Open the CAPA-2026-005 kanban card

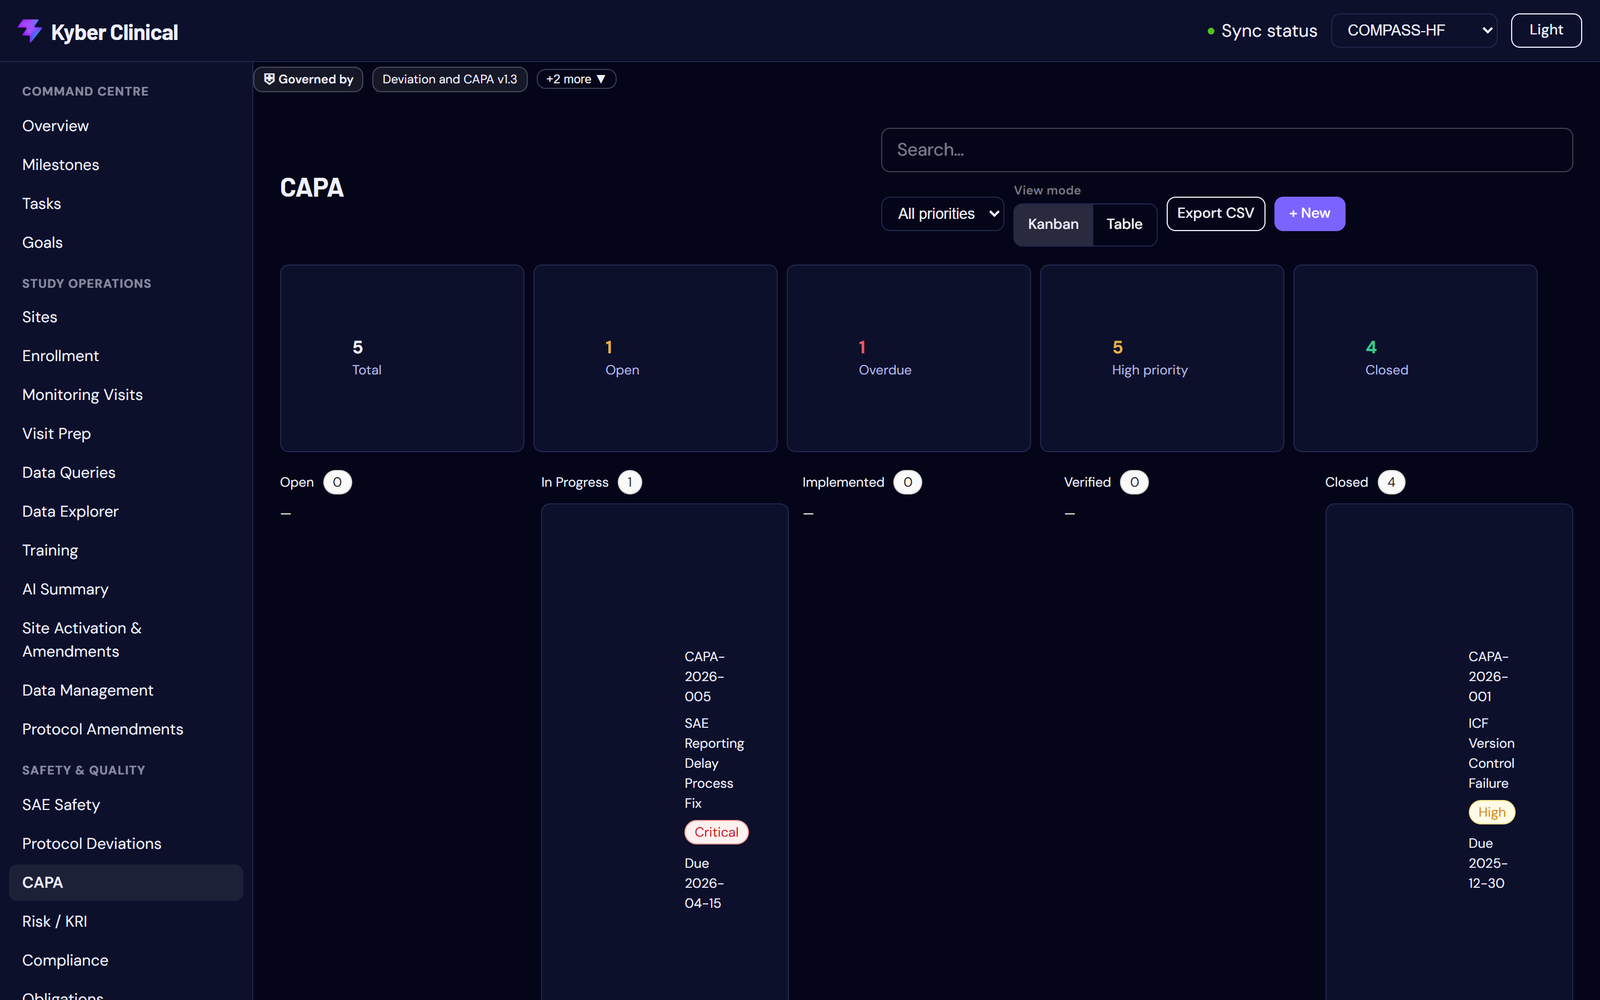click(x=665, y=752)
